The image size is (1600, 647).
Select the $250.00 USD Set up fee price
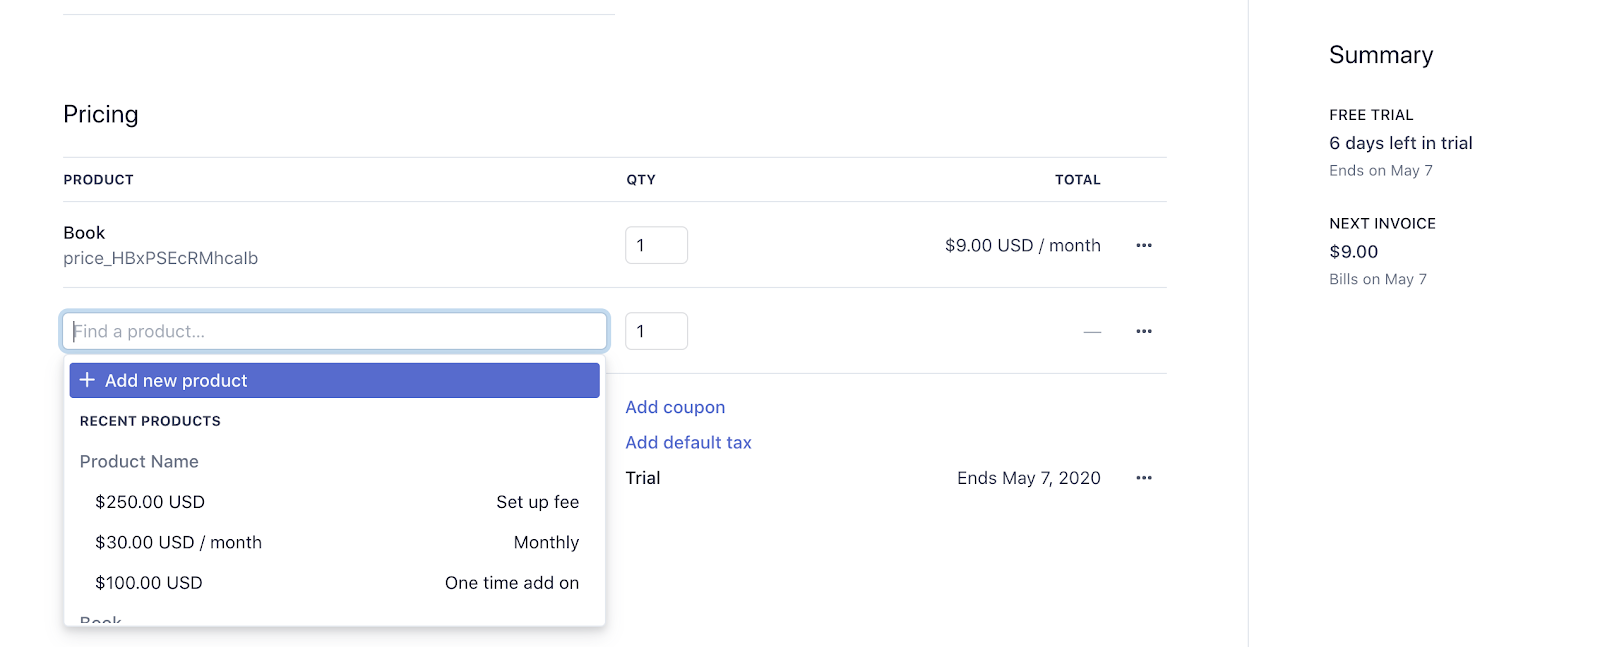(337, 502)
